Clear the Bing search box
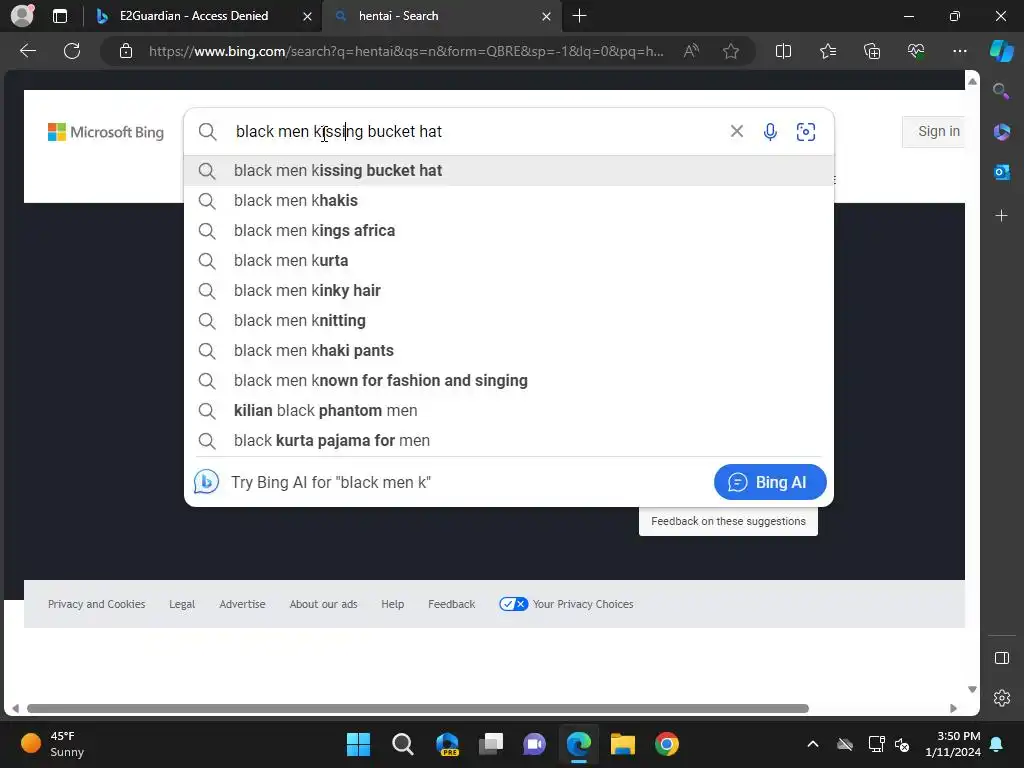 point(737,131)
